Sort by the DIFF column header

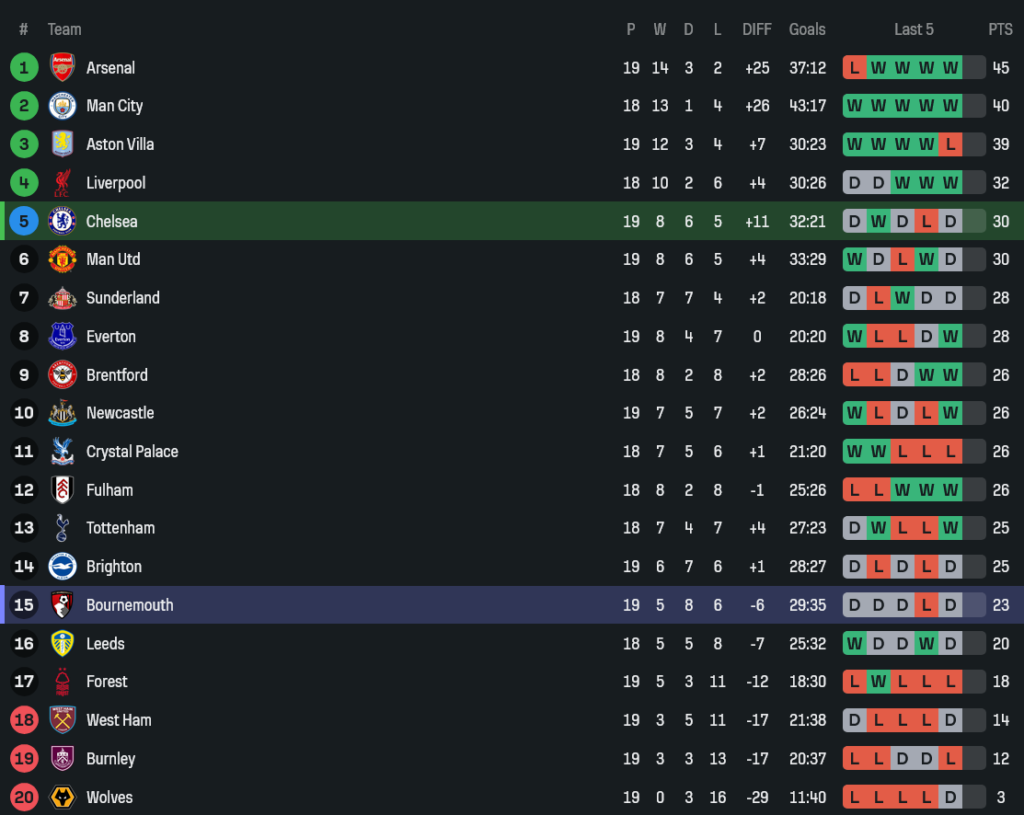click(x=757, y=29)
